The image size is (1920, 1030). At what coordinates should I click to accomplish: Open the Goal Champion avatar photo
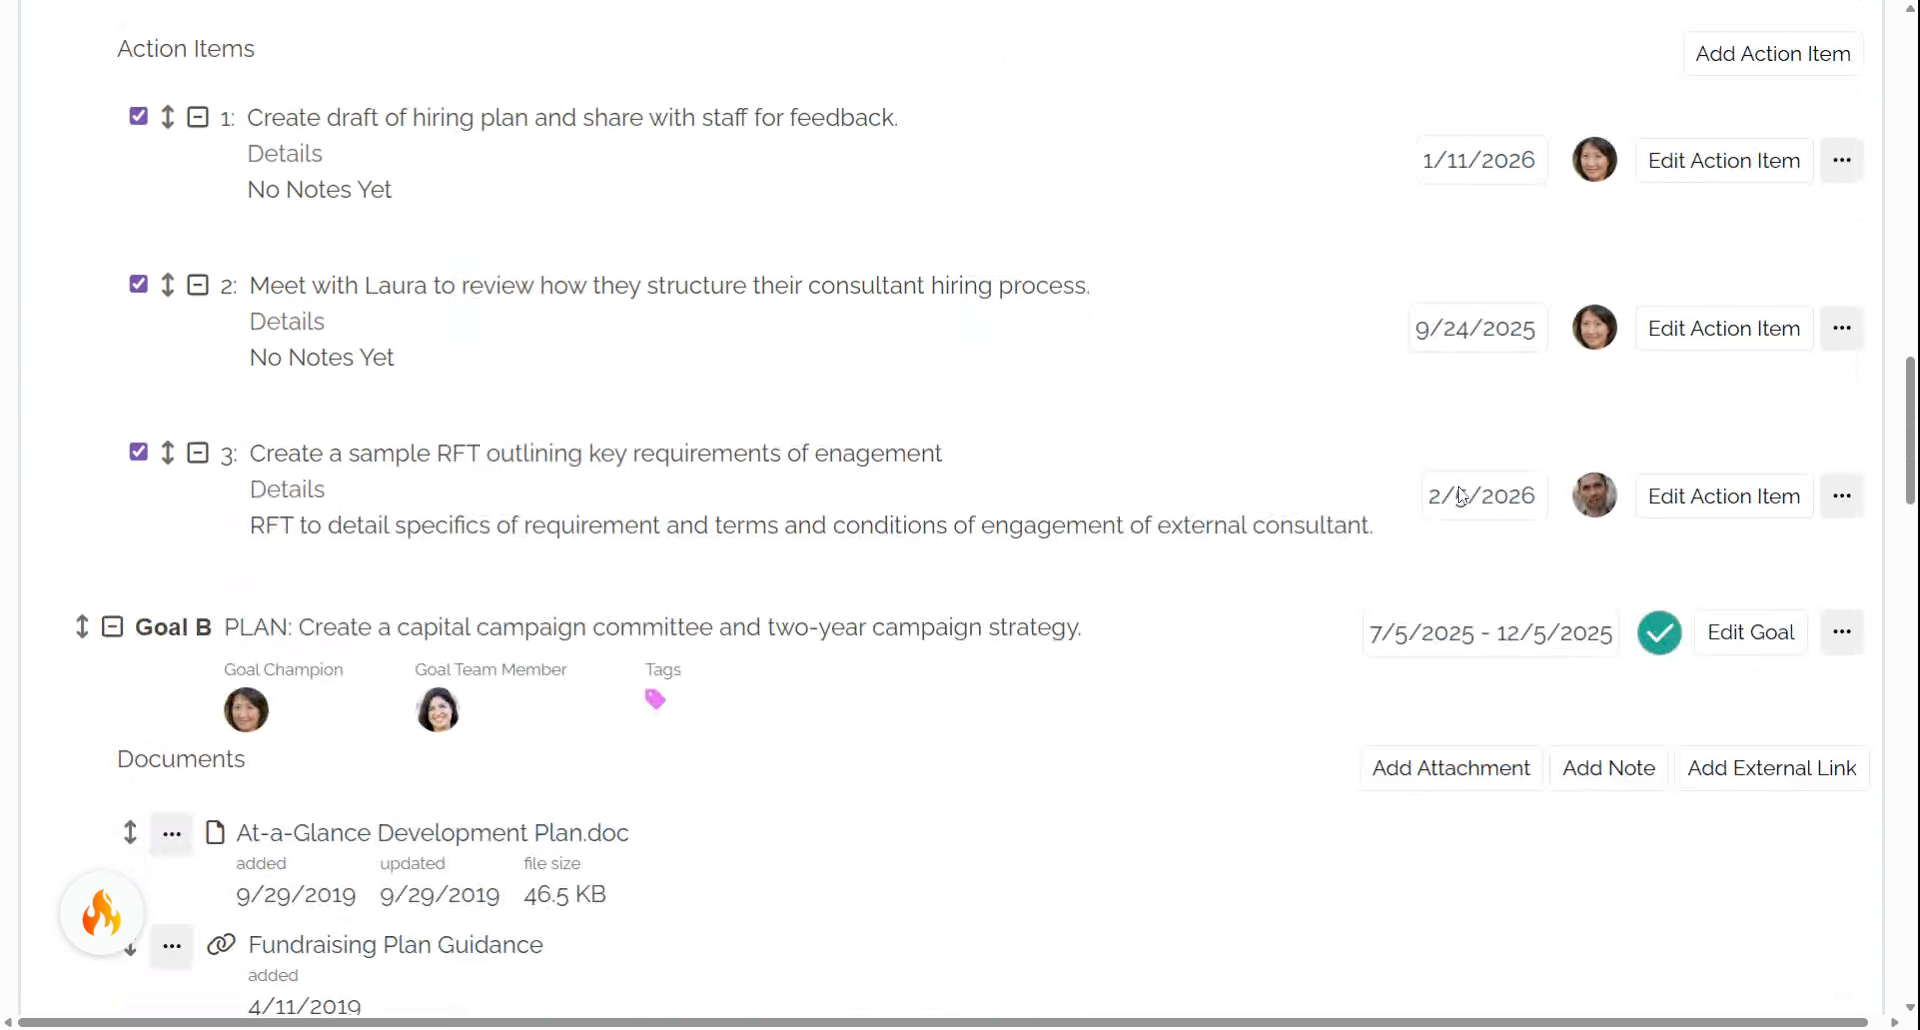(x=246, y=710)
